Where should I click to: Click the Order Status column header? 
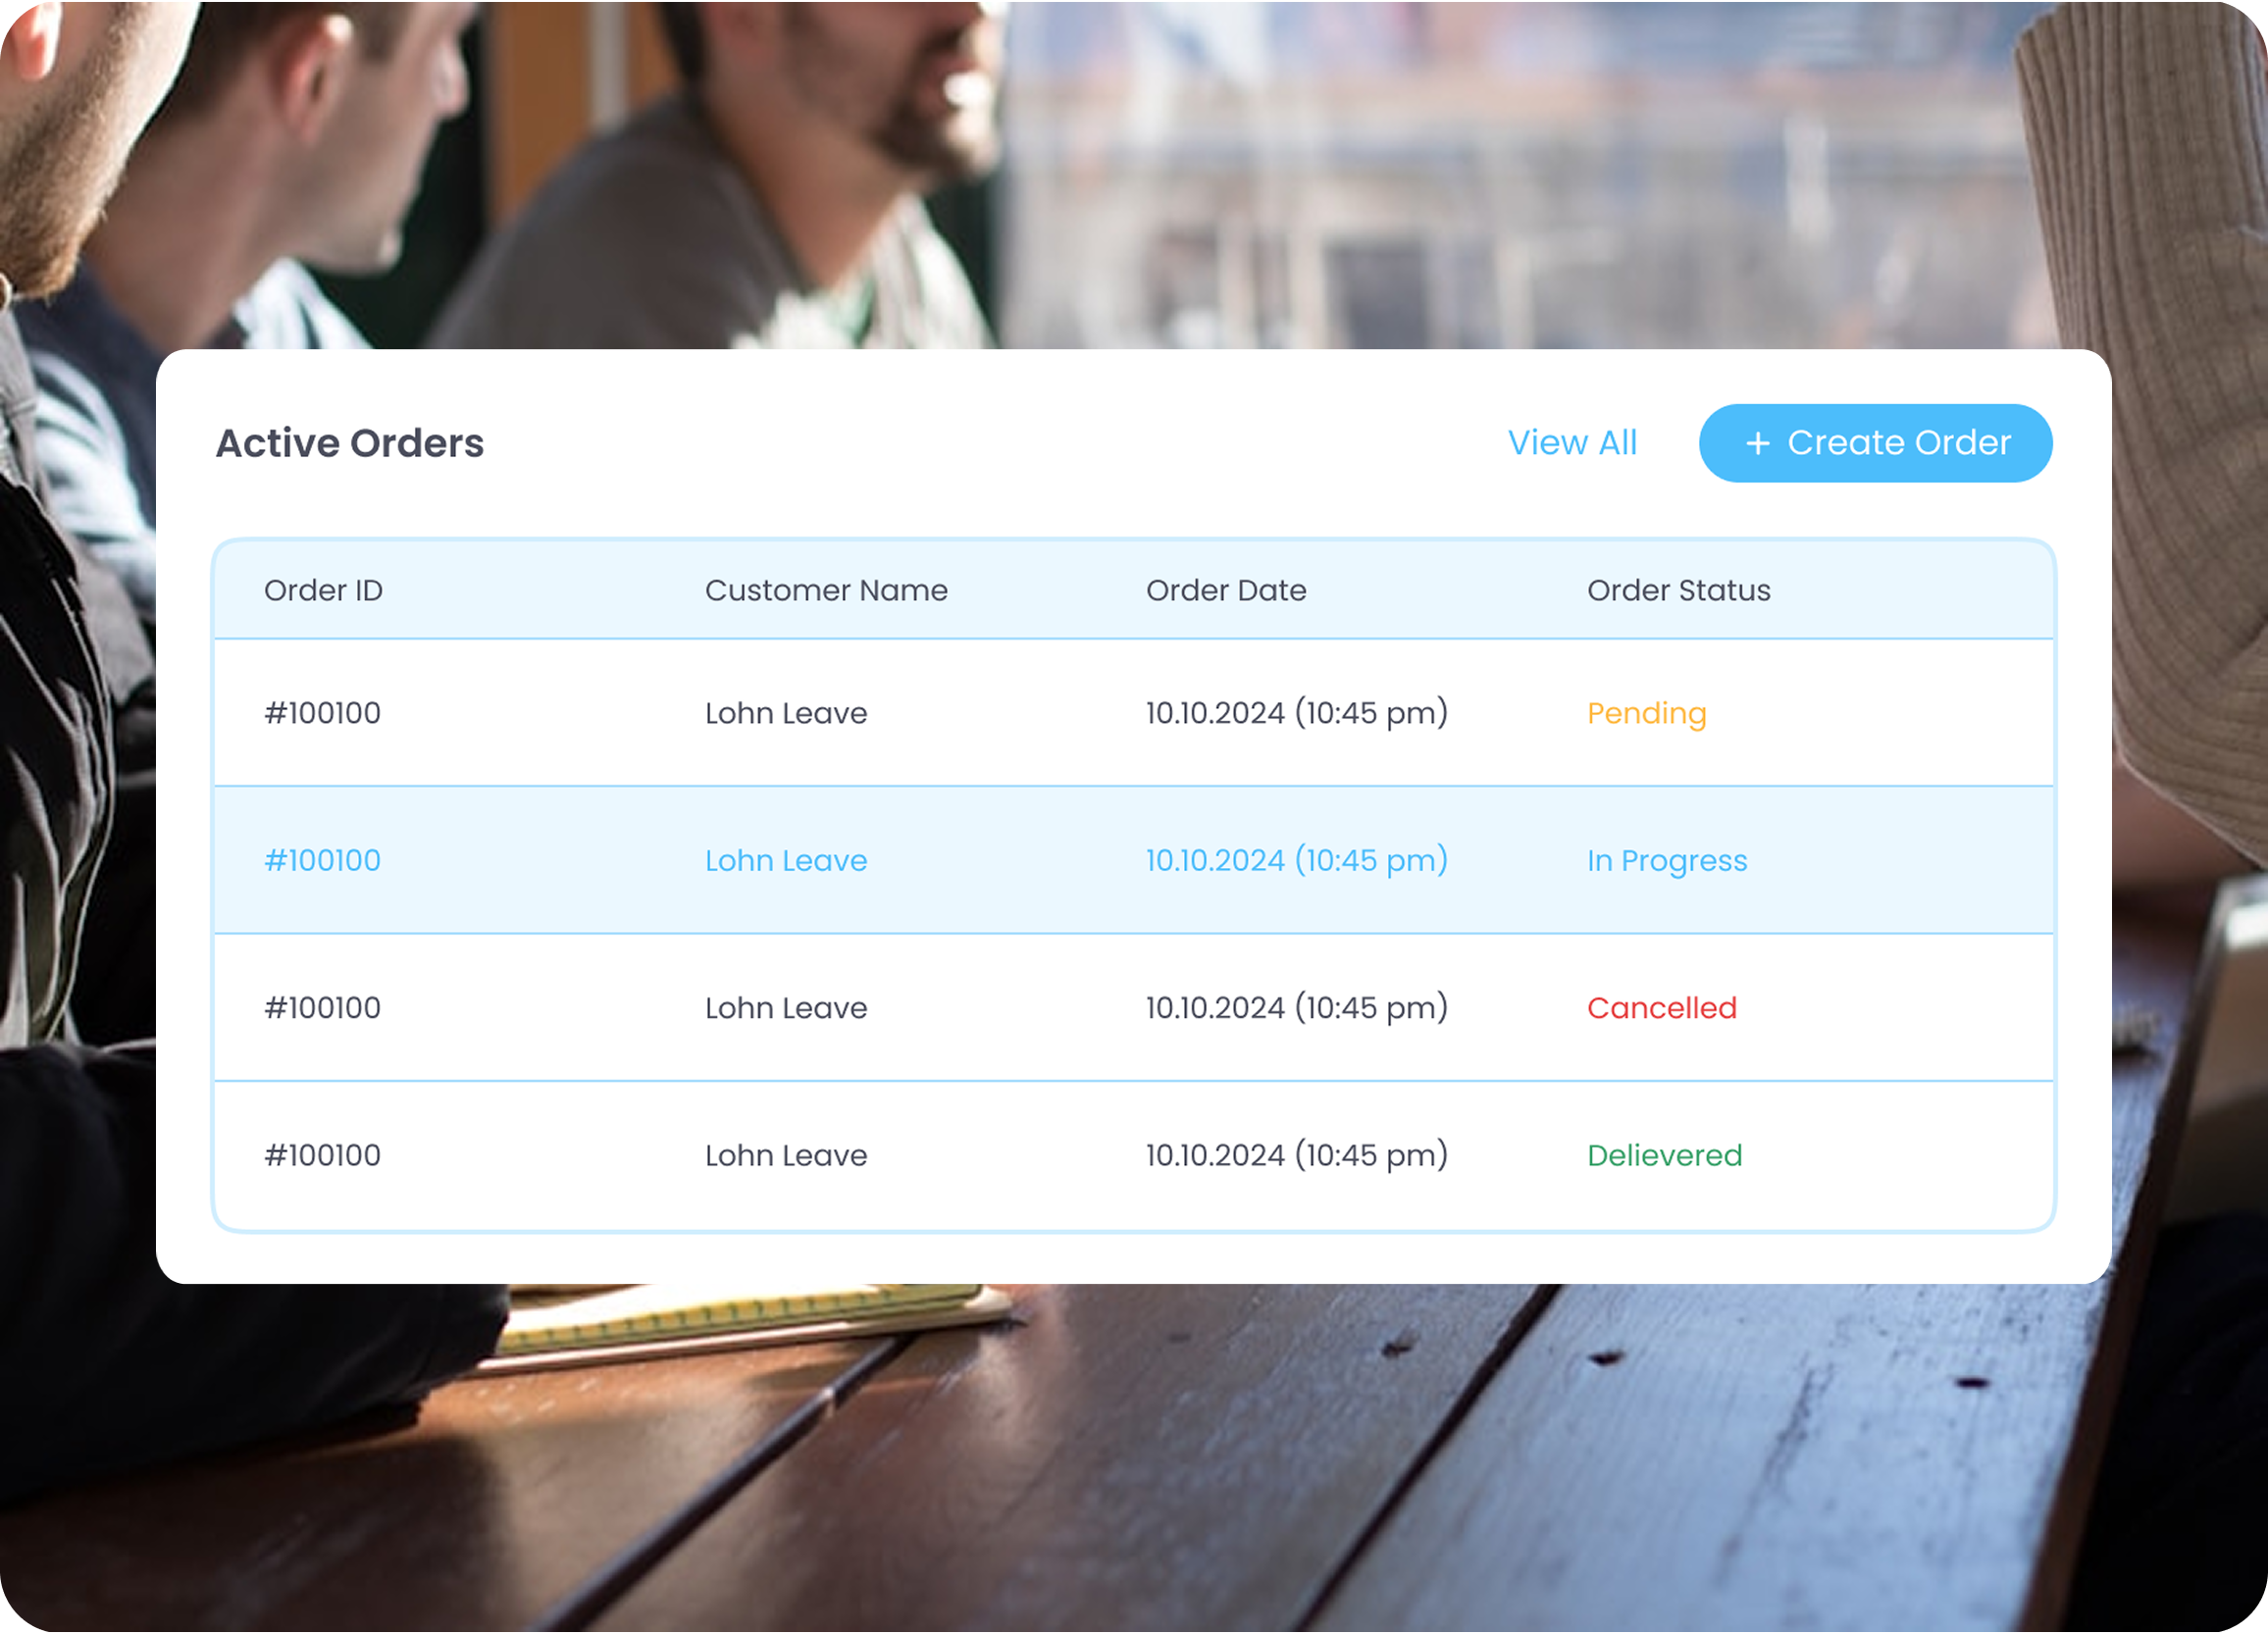[1678, 590]
